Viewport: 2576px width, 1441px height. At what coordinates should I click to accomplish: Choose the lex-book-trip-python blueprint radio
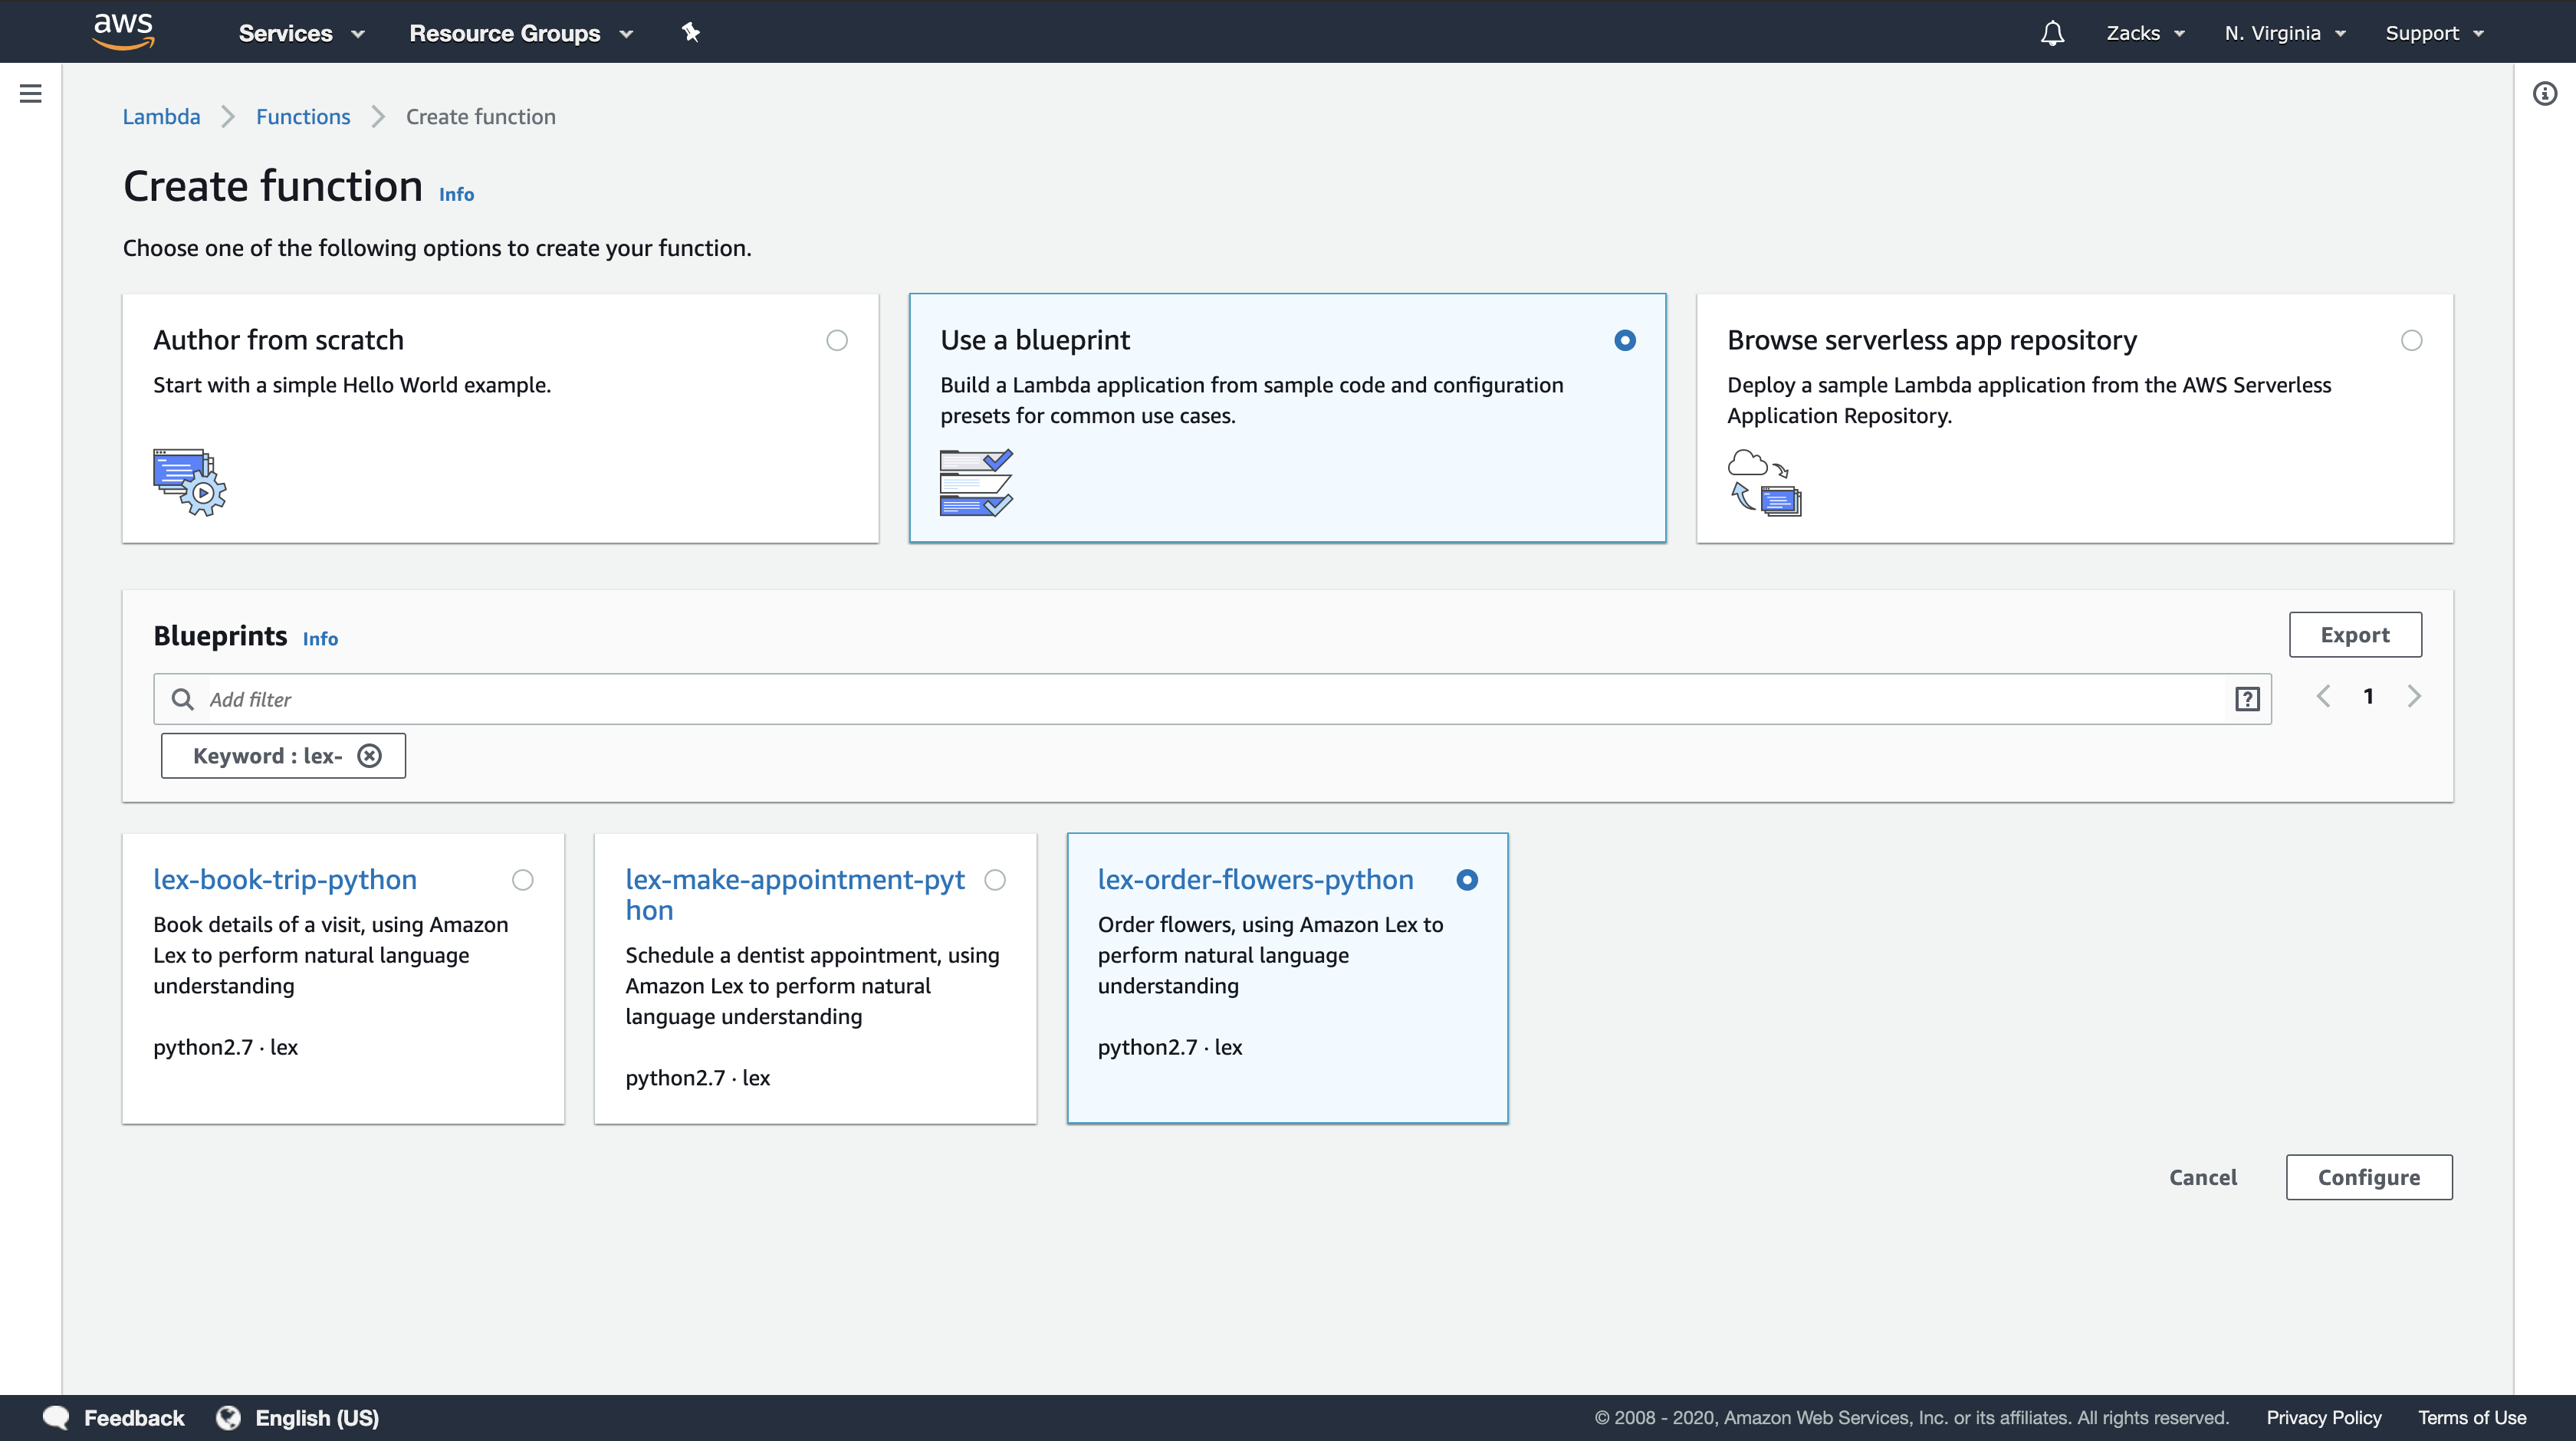tap(522, 880)
